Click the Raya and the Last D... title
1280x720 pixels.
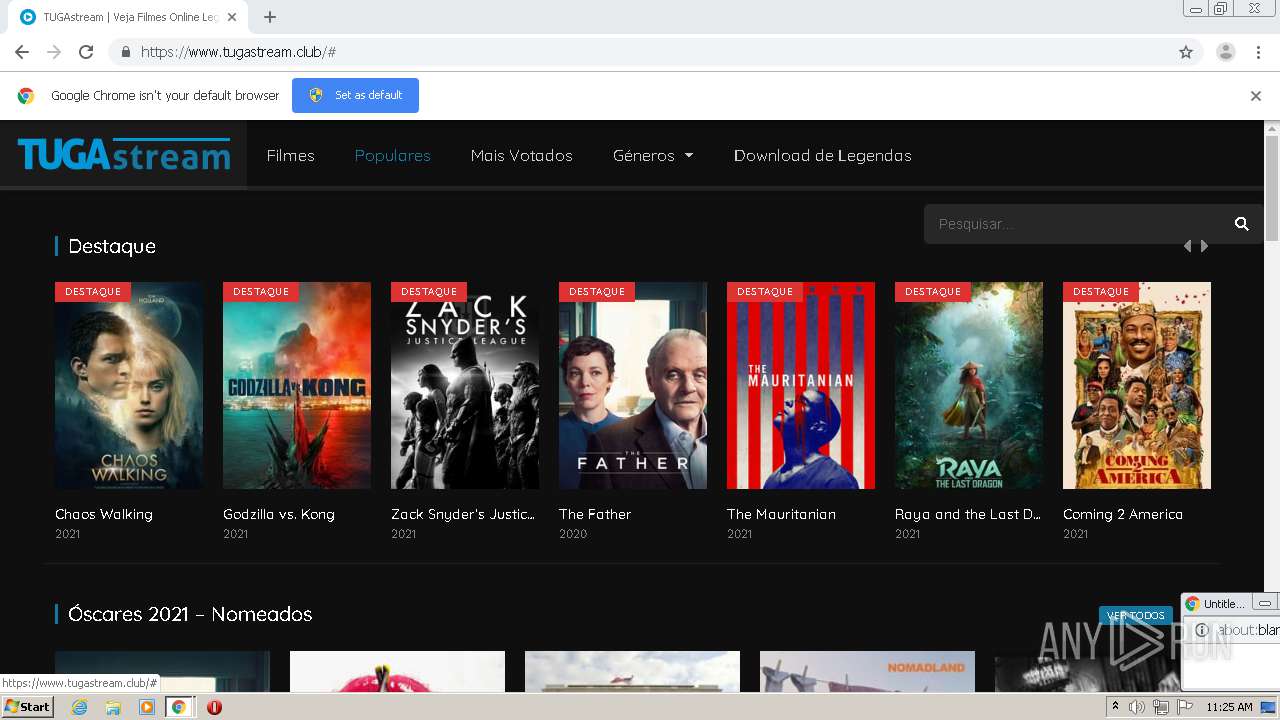[x=968, y=514]
